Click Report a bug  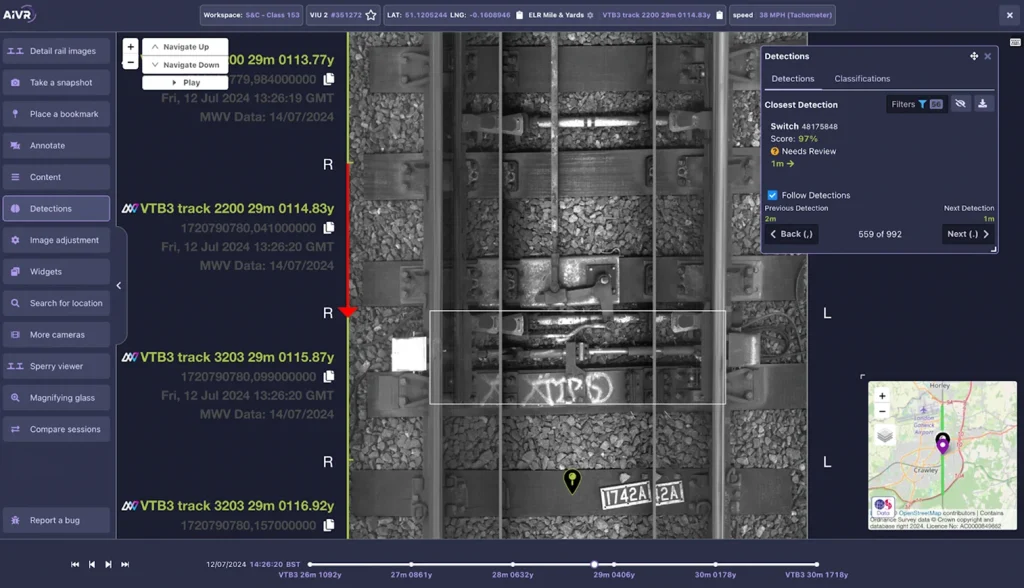56,520
